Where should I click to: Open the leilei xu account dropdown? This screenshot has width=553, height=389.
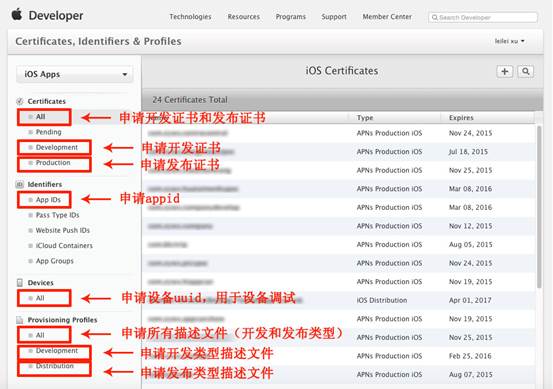[x=509, y=41]
